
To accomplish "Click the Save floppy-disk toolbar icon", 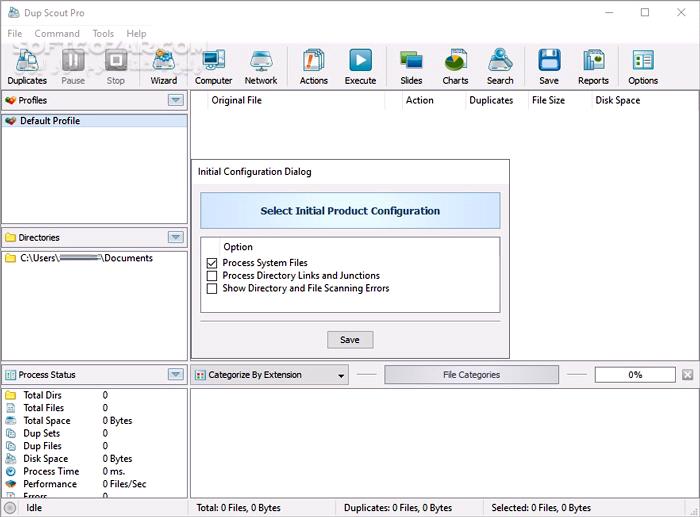I will pyautogui.click(x=549, y=60).
